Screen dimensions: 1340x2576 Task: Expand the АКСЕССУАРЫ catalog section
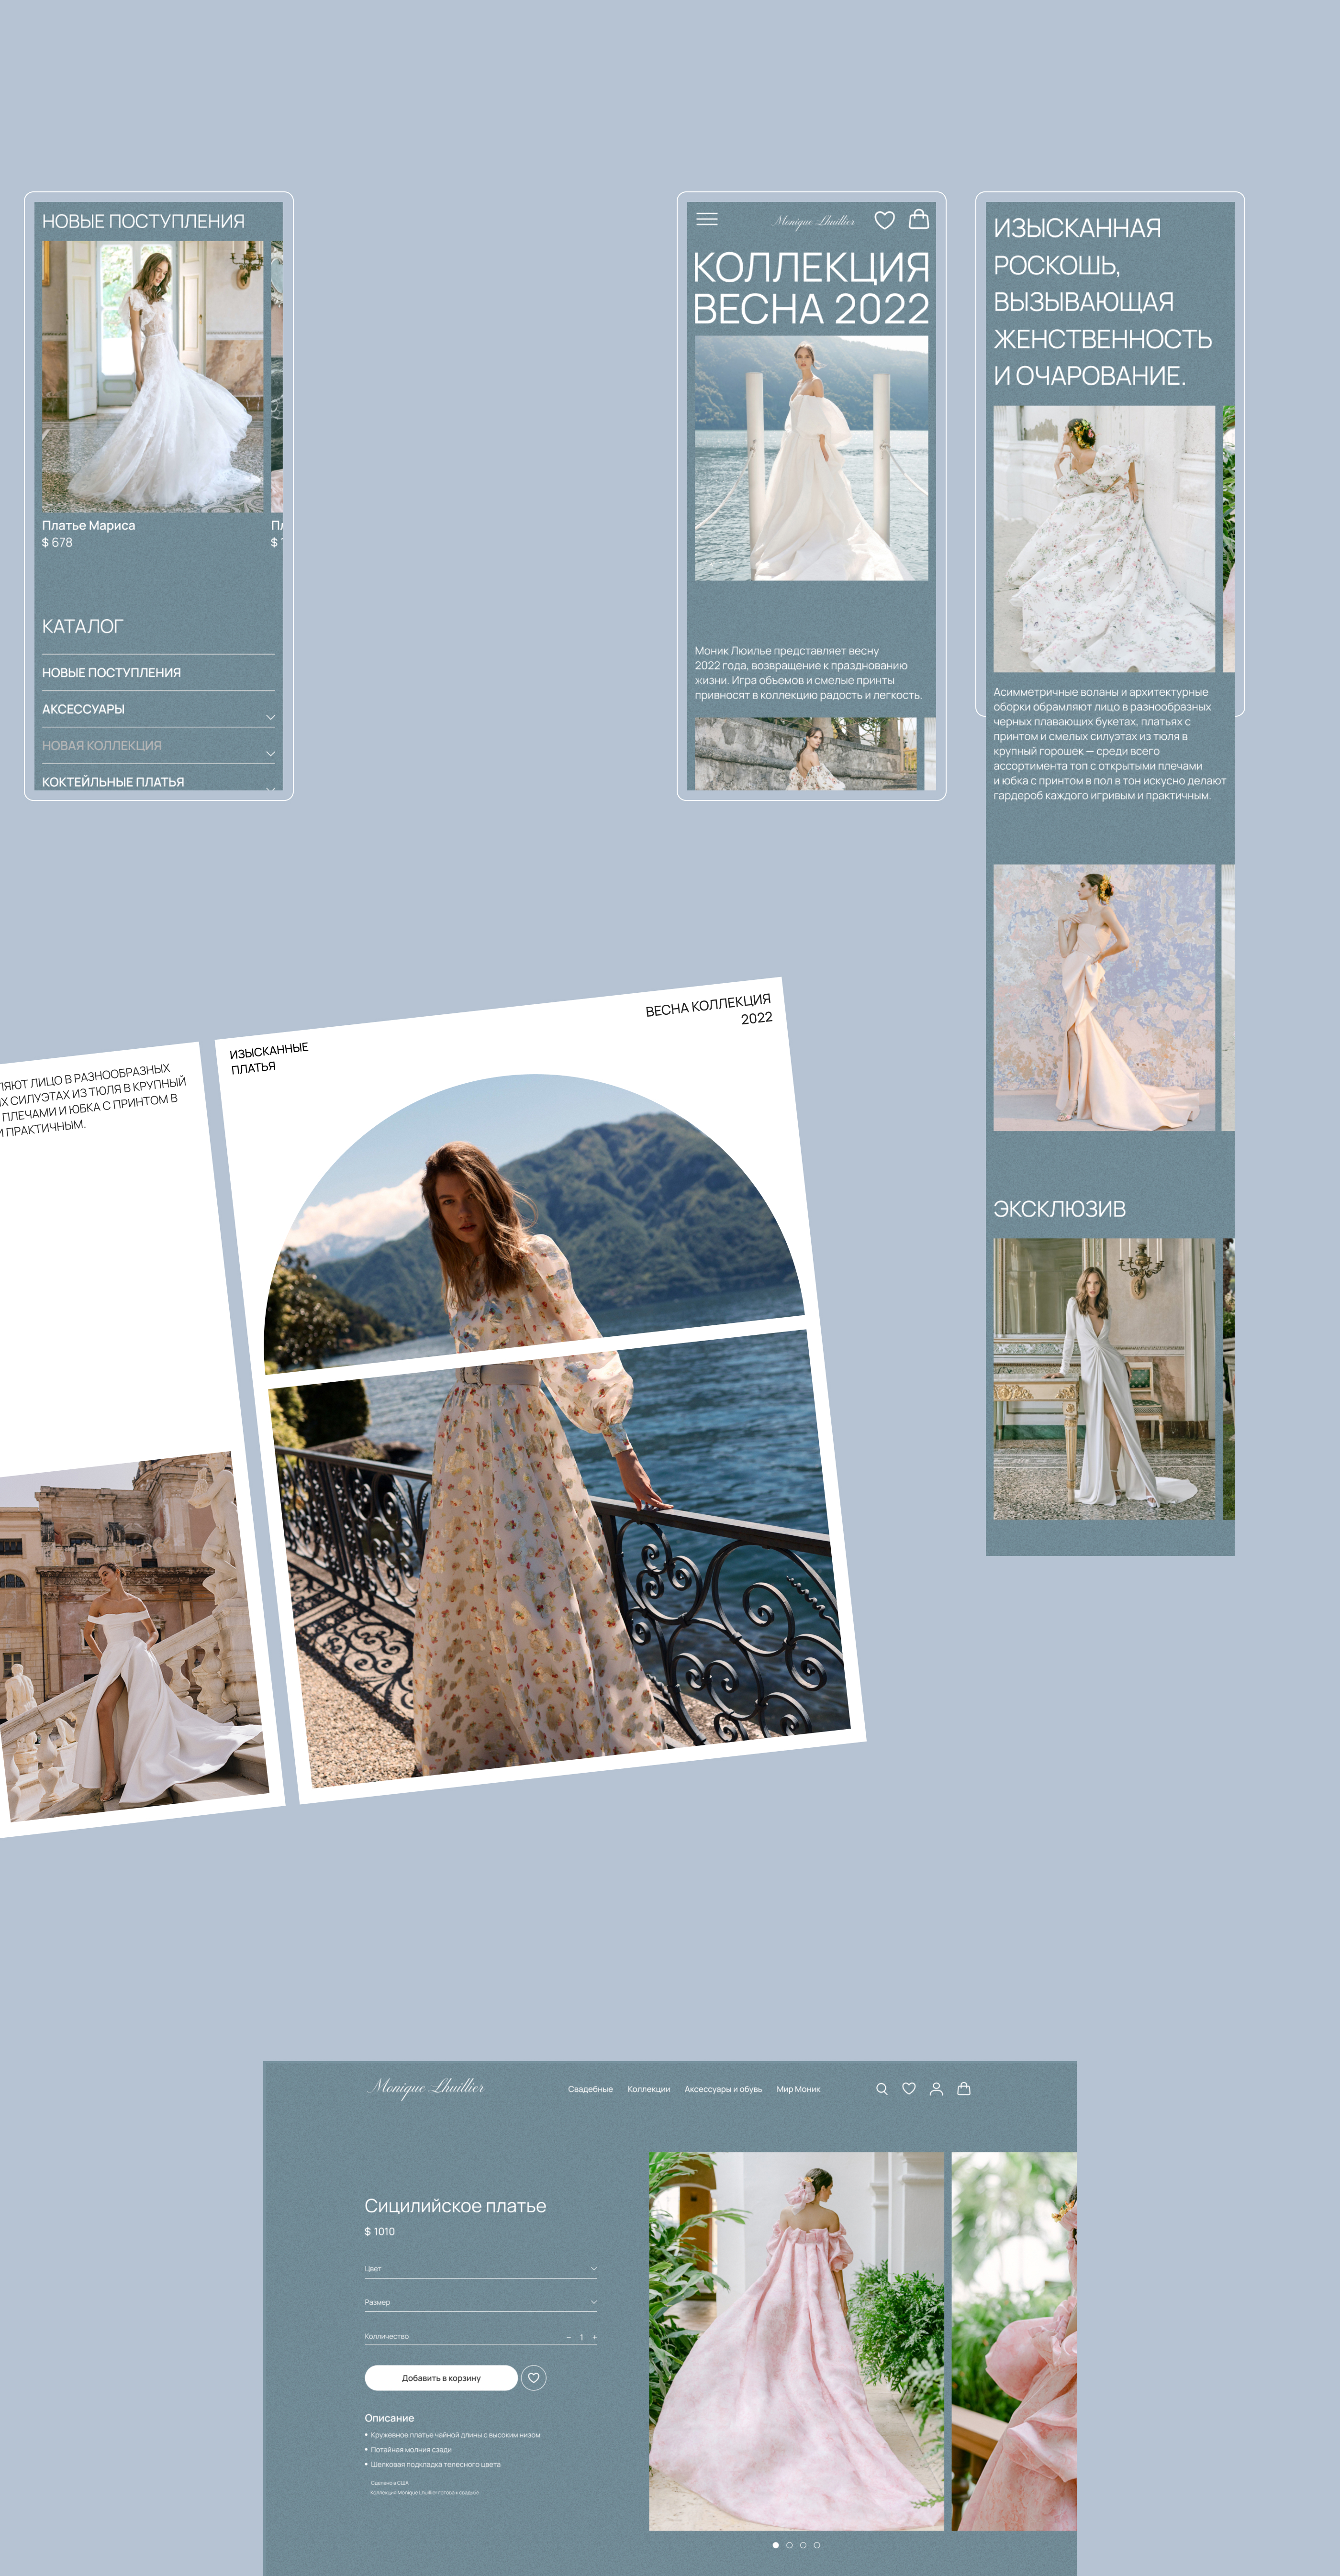point(270,717)
